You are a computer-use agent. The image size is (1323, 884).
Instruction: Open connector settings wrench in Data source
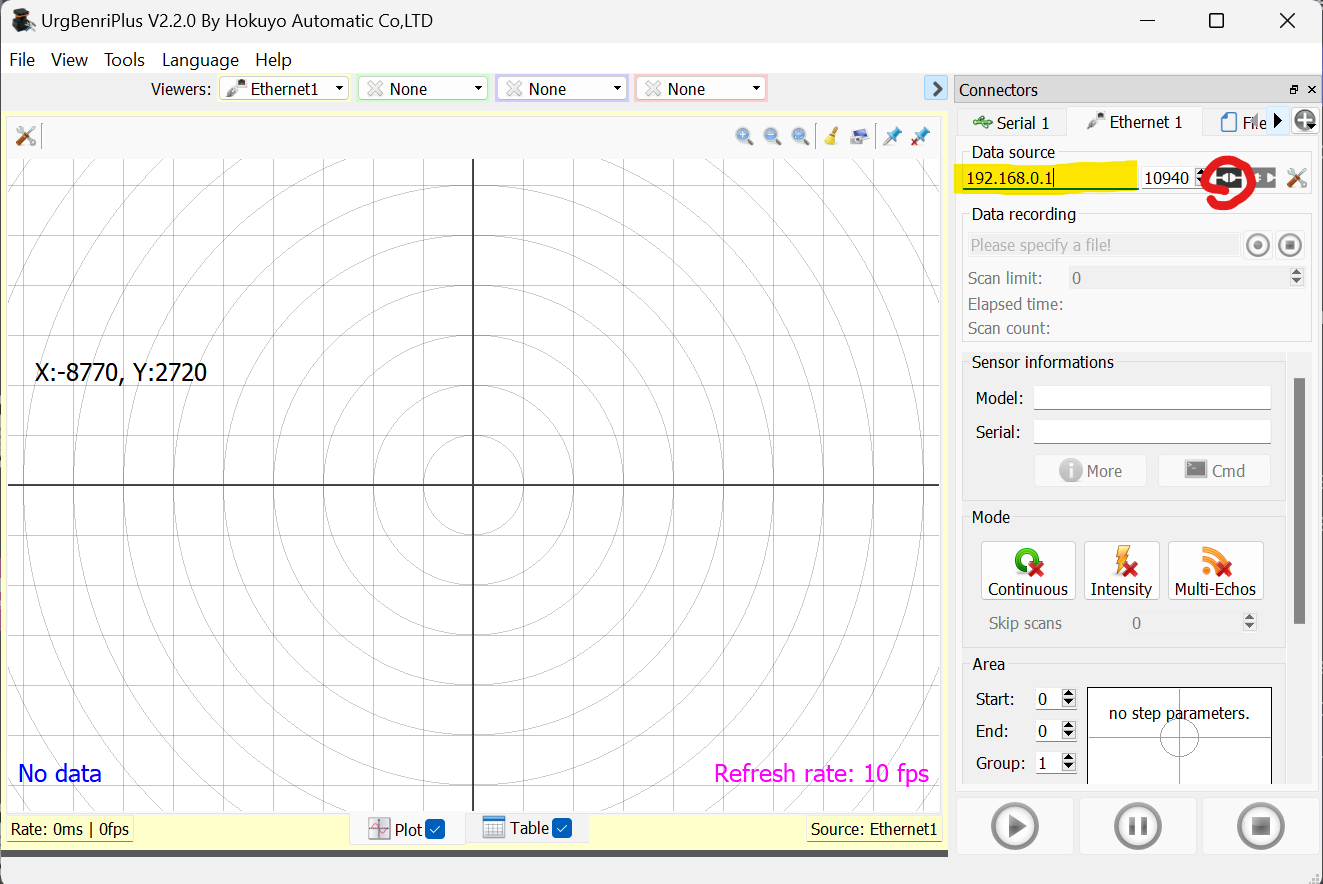point(1296,178)
